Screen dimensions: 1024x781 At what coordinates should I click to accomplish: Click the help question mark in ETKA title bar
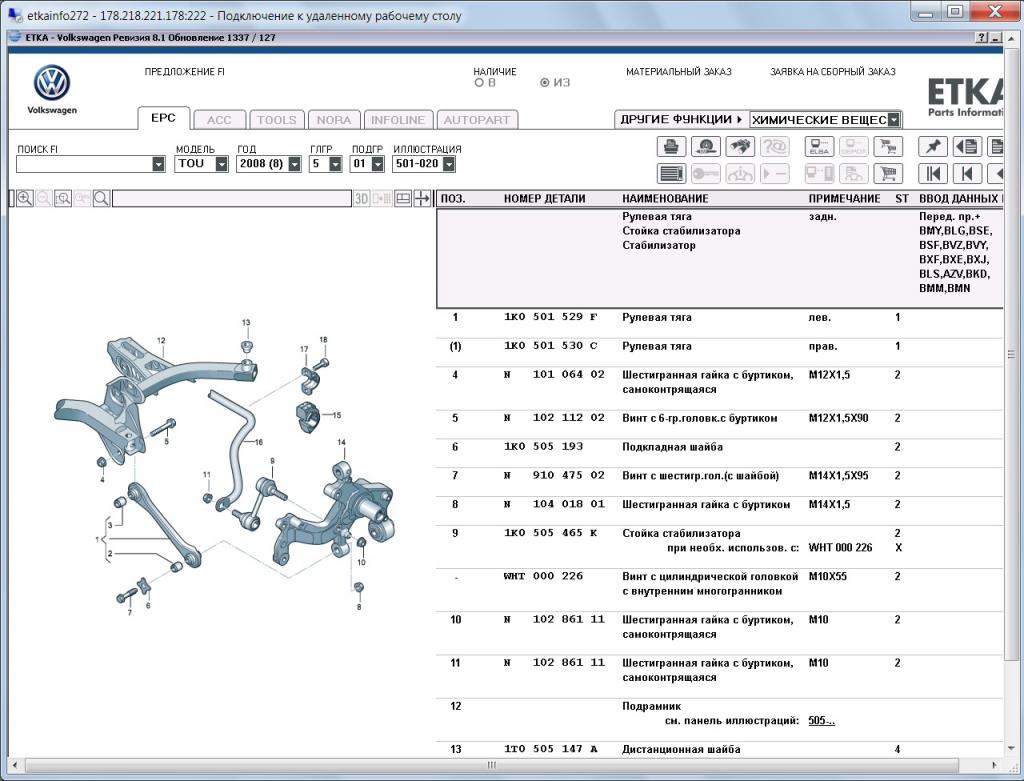pyautogui.click(x=982, y=38)
